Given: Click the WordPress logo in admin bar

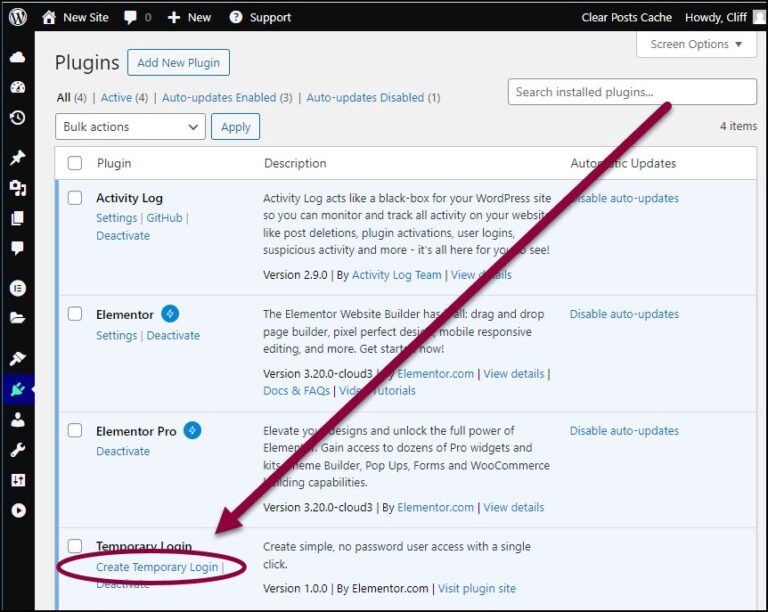Looking at the screenshot, I should point(18,17).
